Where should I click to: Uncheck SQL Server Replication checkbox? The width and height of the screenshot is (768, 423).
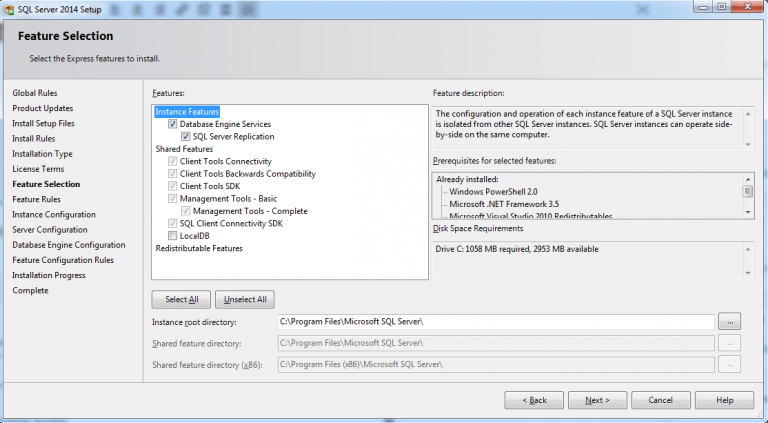click(x=186, y=136)
